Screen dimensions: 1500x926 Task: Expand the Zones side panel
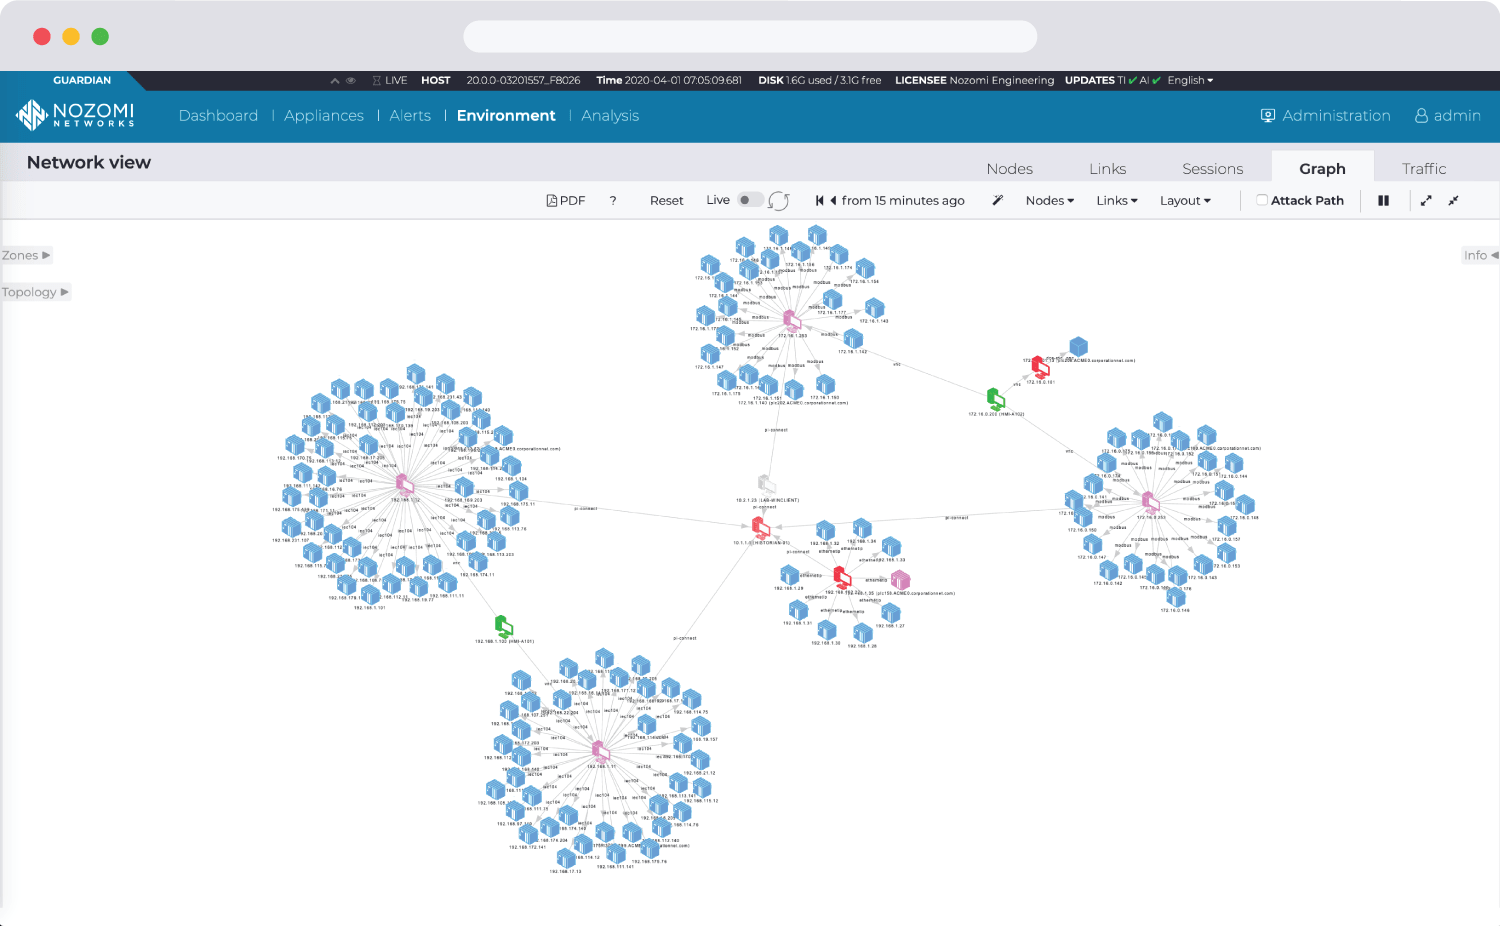(26, 256)
